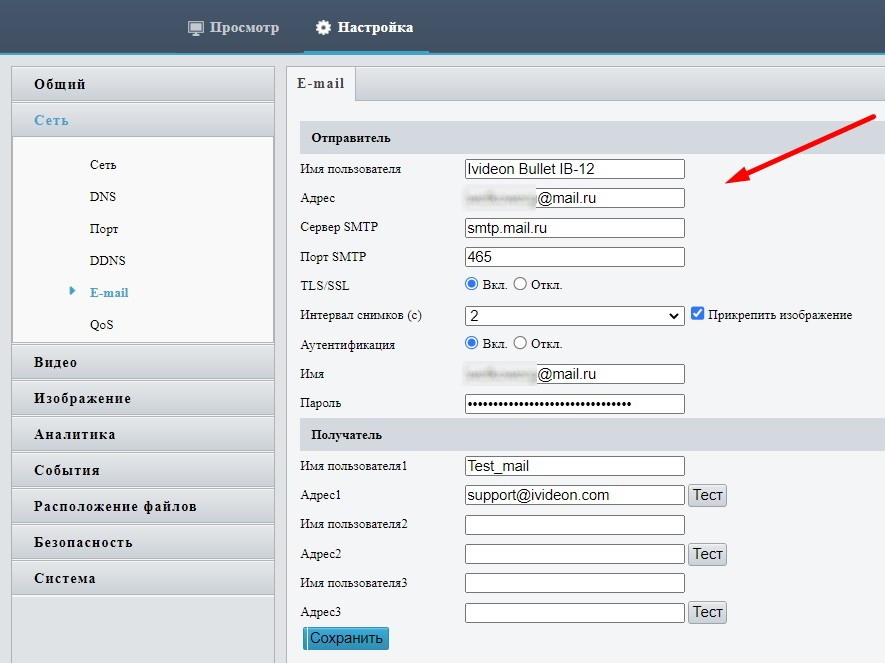Click the gear icon next to Настройка

[x=323, y=28]
